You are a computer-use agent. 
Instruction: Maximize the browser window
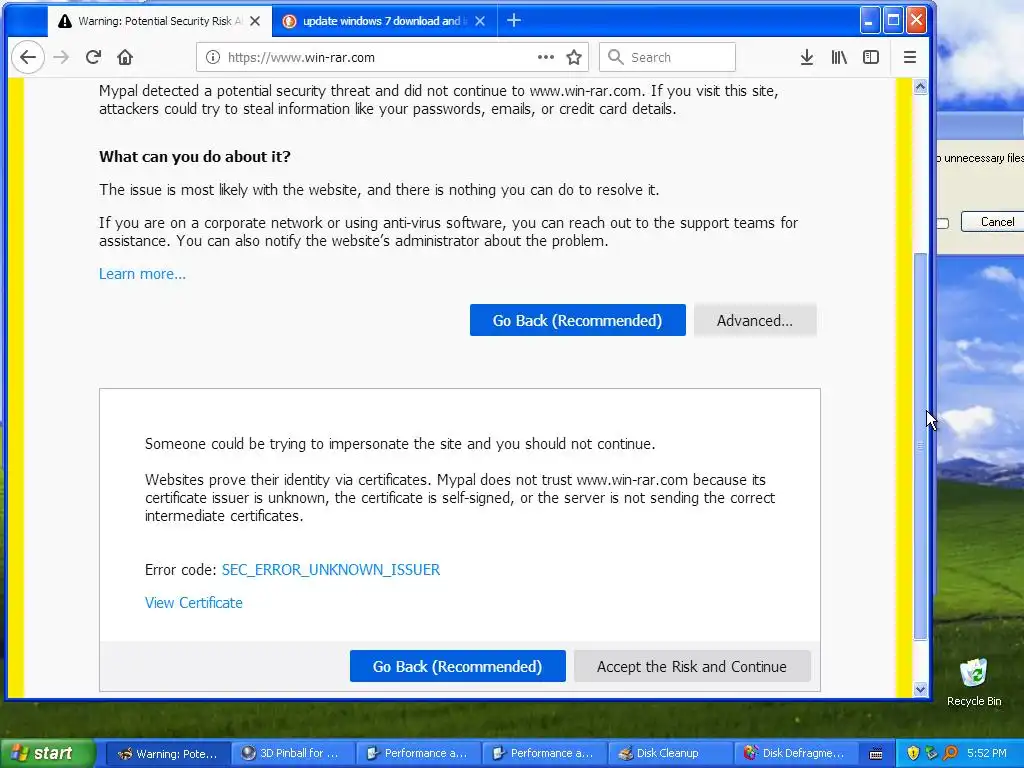pos(893,20)
